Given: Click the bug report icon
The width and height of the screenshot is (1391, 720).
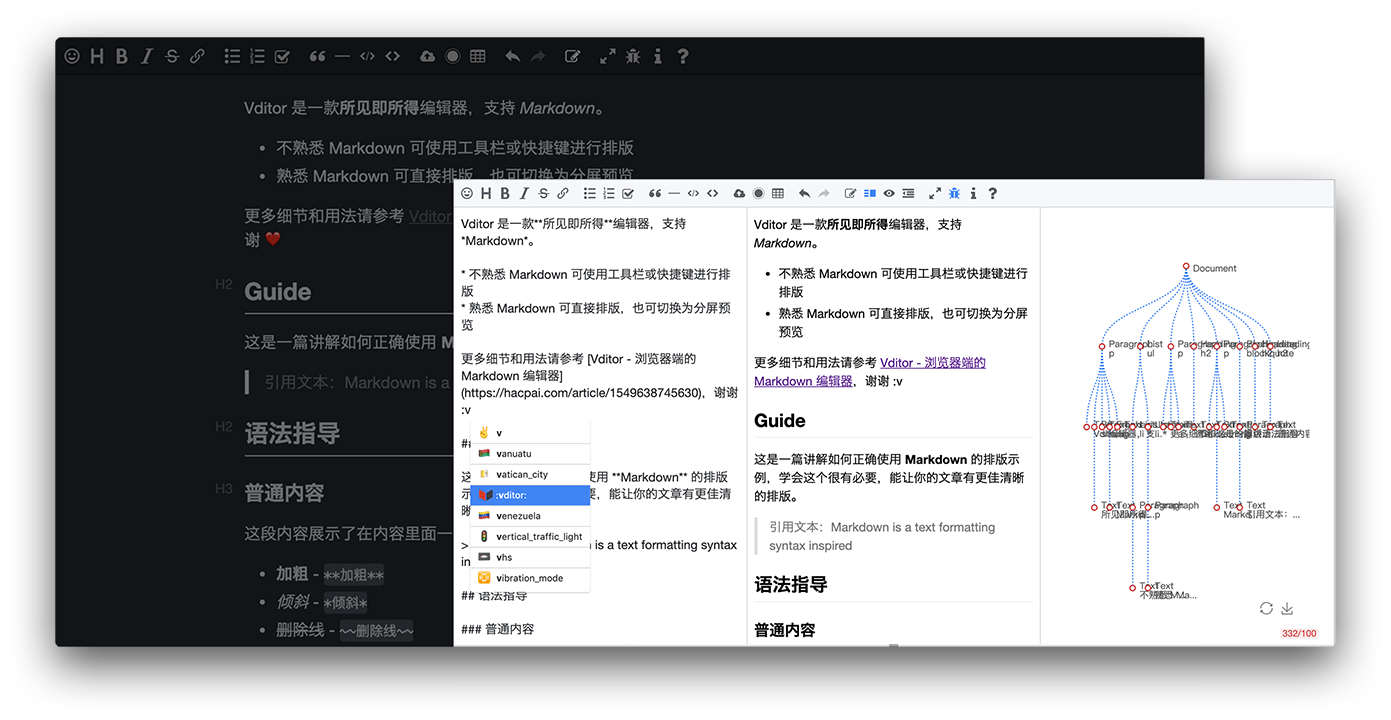Looking at the screenshot, I should click(x=954, y=193).
